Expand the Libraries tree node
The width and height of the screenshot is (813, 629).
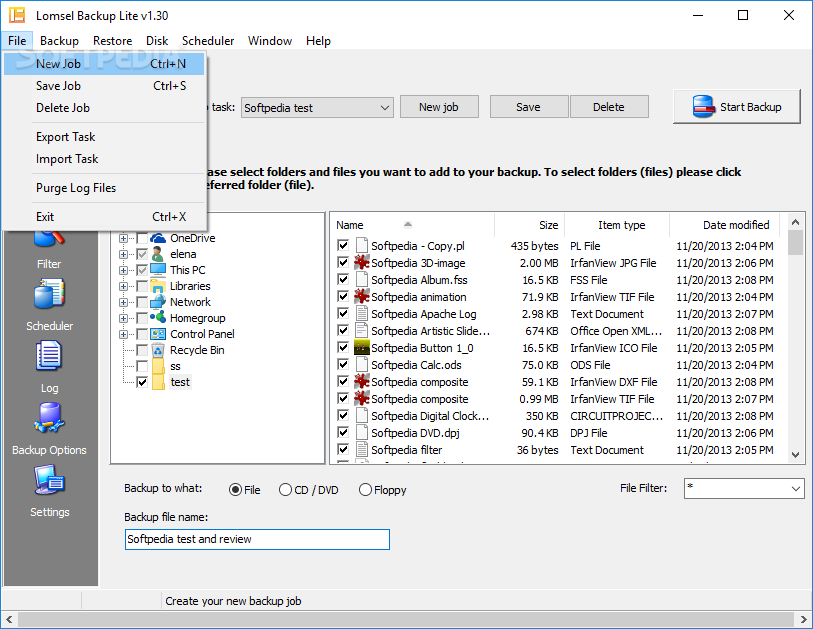(123, 286)
